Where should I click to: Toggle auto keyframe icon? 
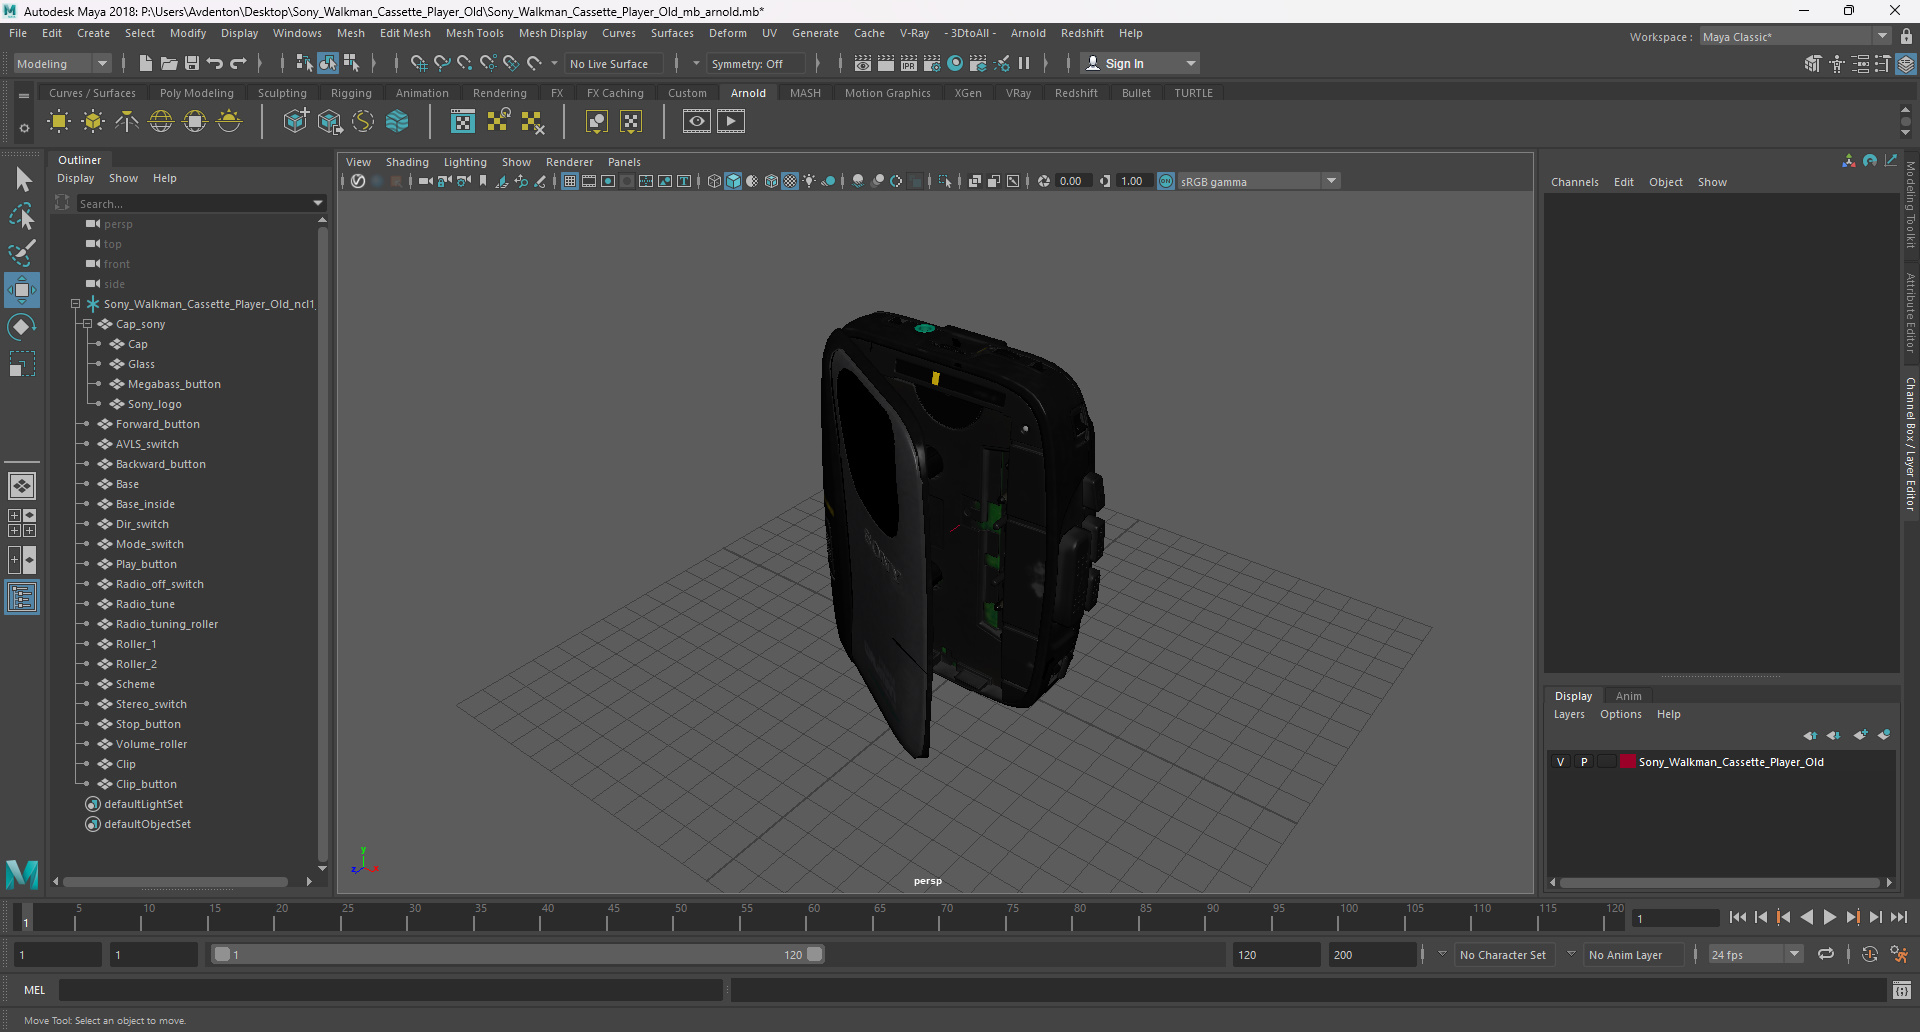(1870, 955)
